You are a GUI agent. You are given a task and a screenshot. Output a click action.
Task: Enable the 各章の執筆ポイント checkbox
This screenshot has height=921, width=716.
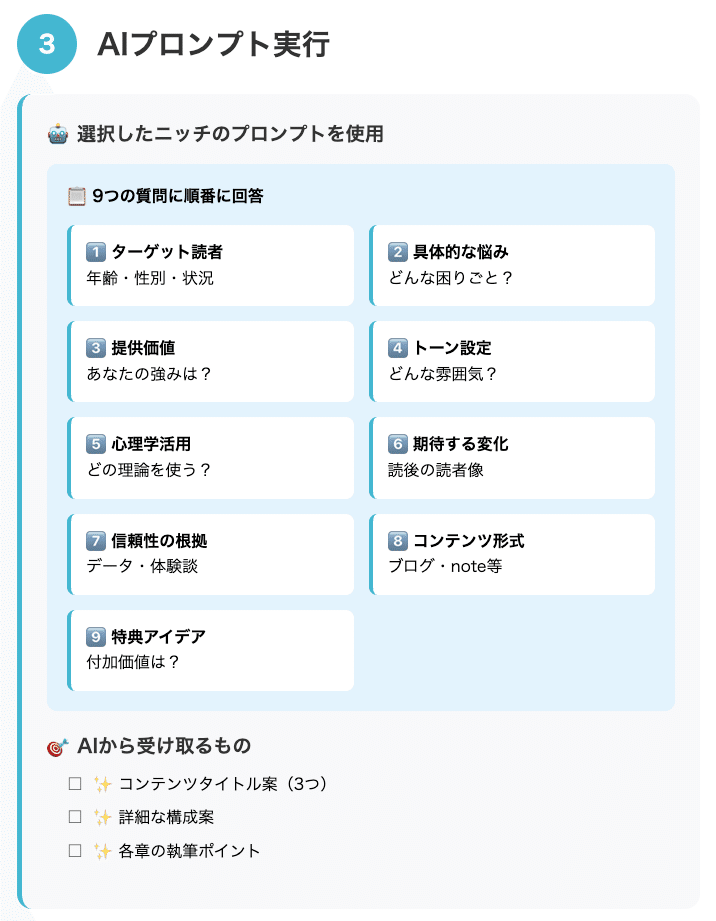pyautogui.click(x=75, y=851)
